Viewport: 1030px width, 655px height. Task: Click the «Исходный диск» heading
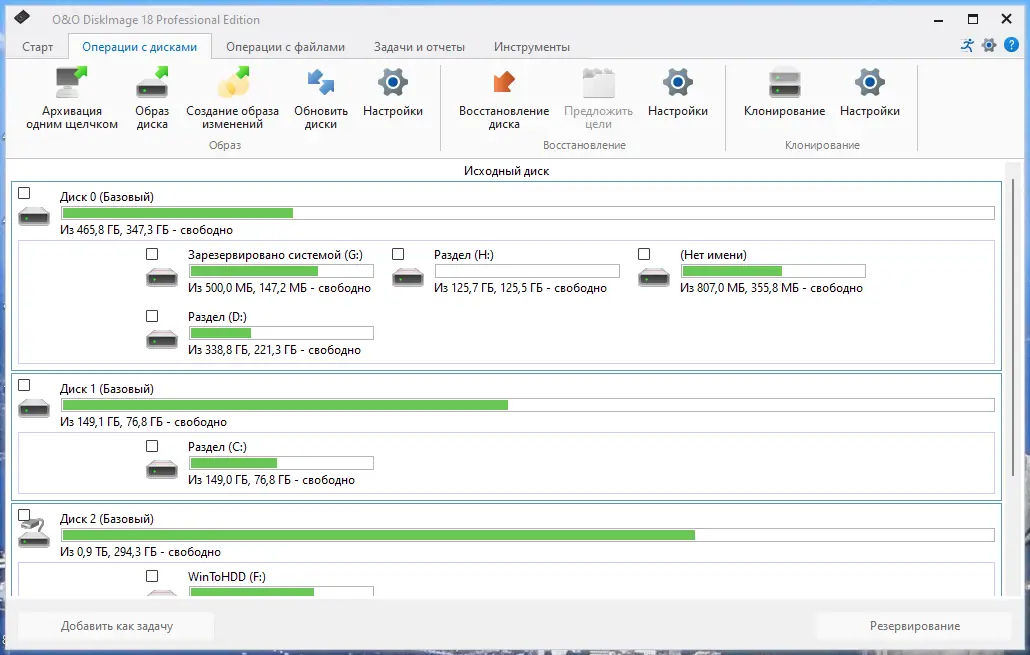[506, 171]
